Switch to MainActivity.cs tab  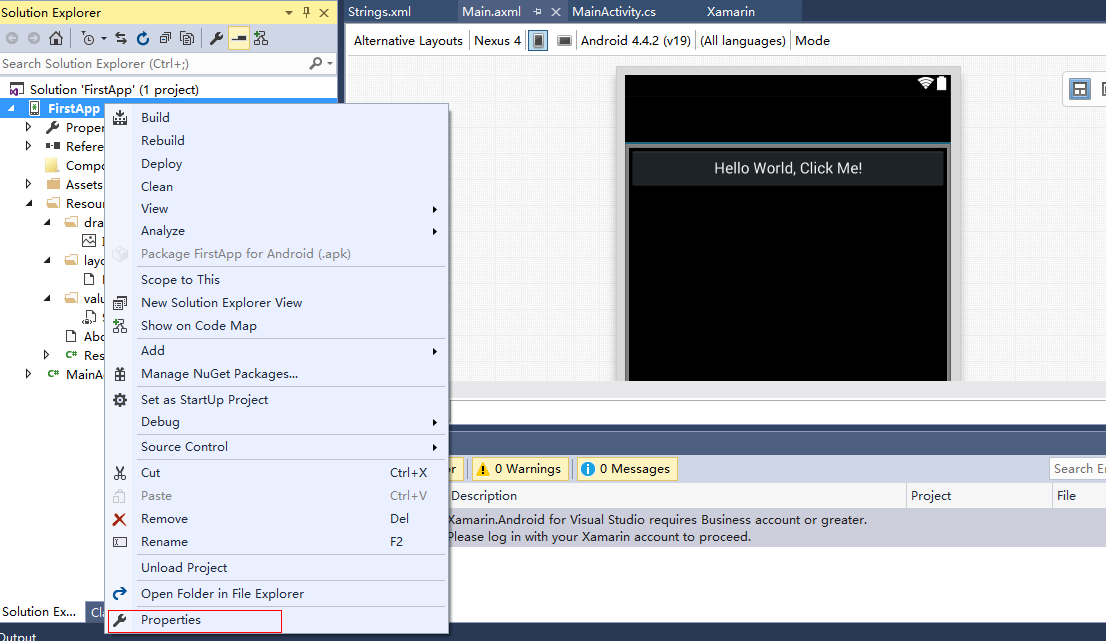tap(614, 12)
